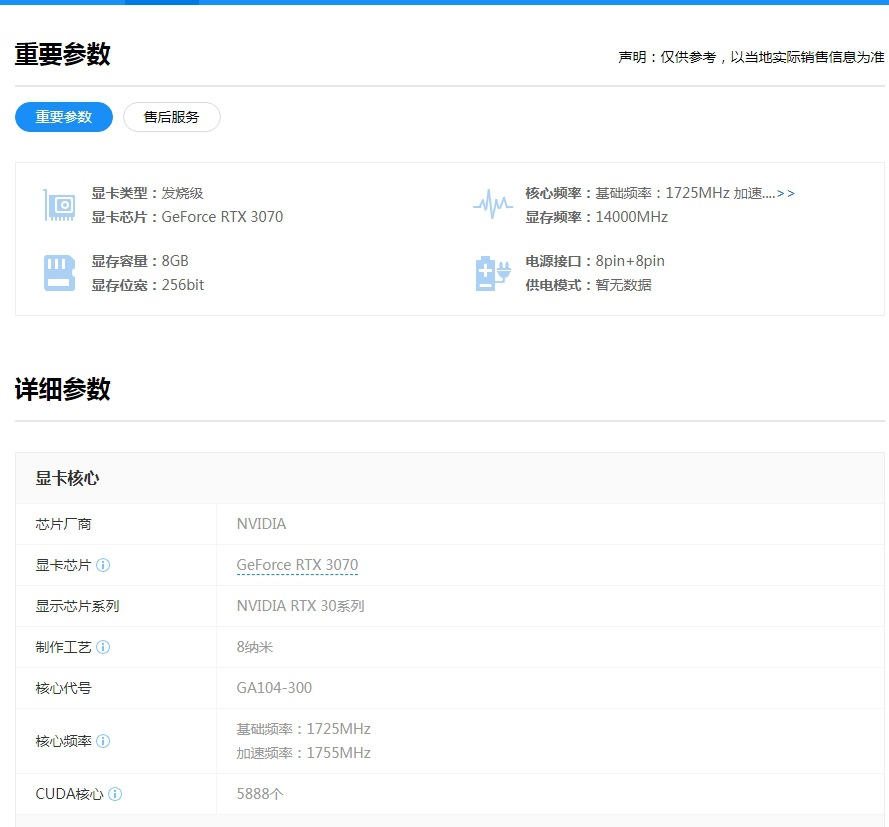
Task: Click the 显存容量：8GB text
Action: [140, 261]
